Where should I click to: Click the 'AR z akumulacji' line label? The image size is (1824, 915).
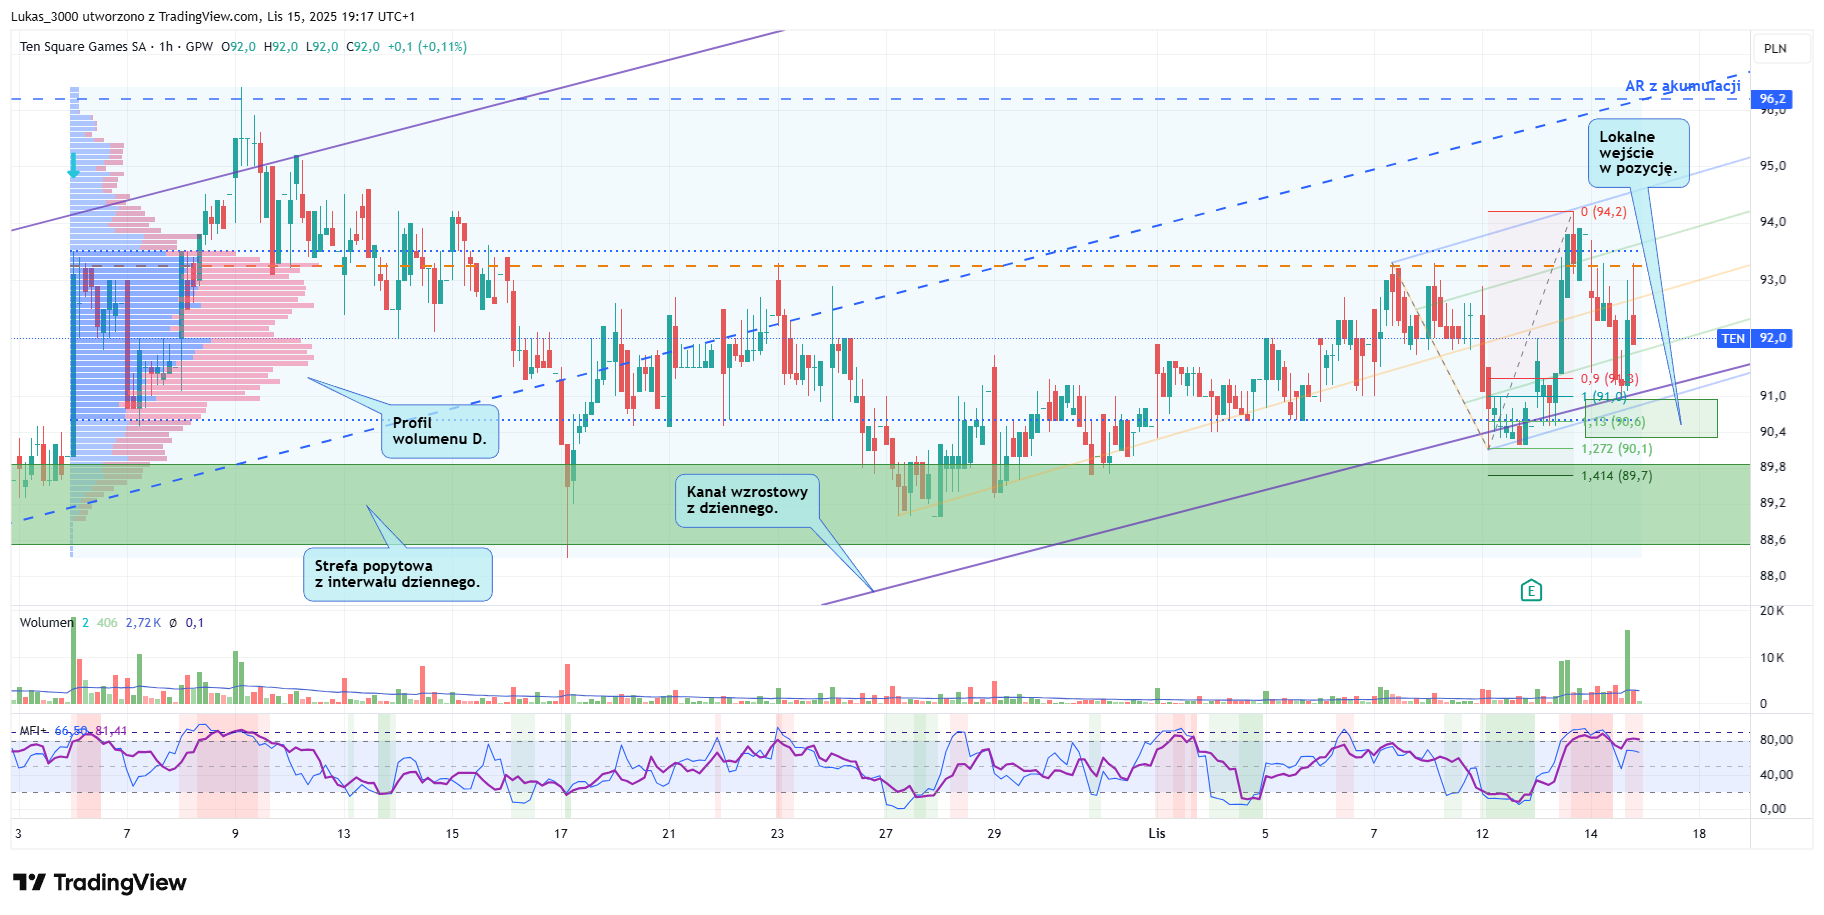1682,86
